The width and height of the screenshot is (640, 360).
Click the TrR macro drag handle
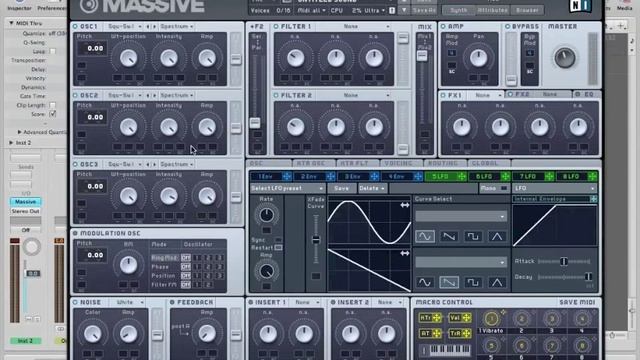[x=466, y=333]
